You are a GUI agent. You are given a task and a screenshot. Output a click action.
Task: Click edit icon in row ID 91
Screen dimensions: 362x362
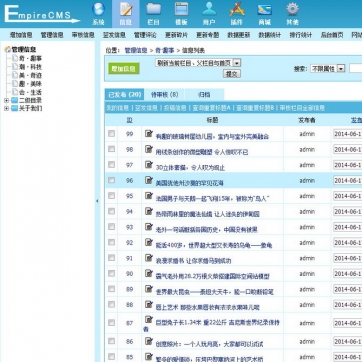(x=149, y=258)
